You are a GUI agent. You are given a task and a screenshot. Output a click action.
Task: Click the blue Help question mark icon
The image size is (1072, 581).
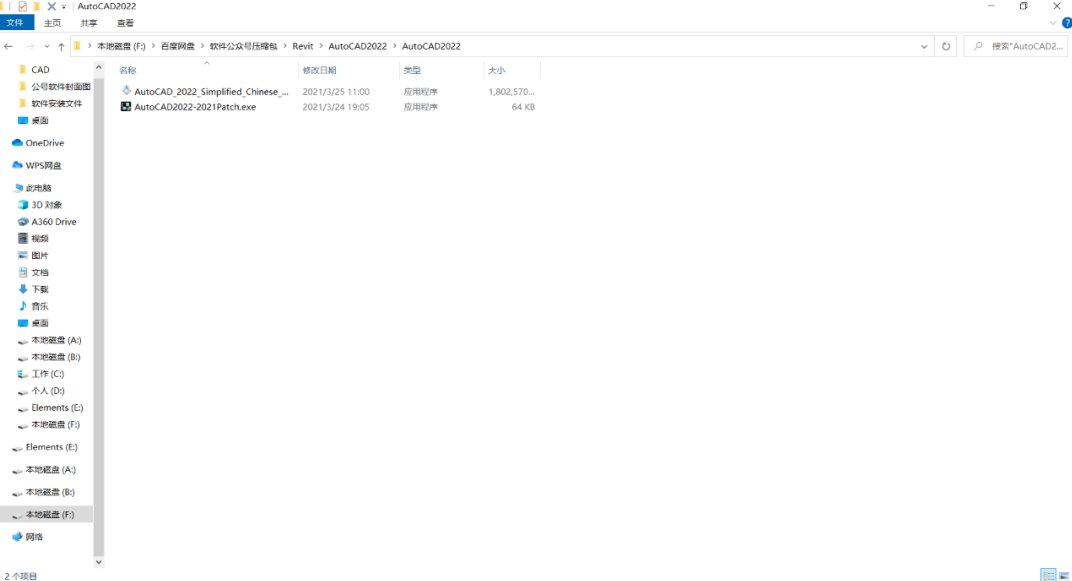(x=1067, y=23)
